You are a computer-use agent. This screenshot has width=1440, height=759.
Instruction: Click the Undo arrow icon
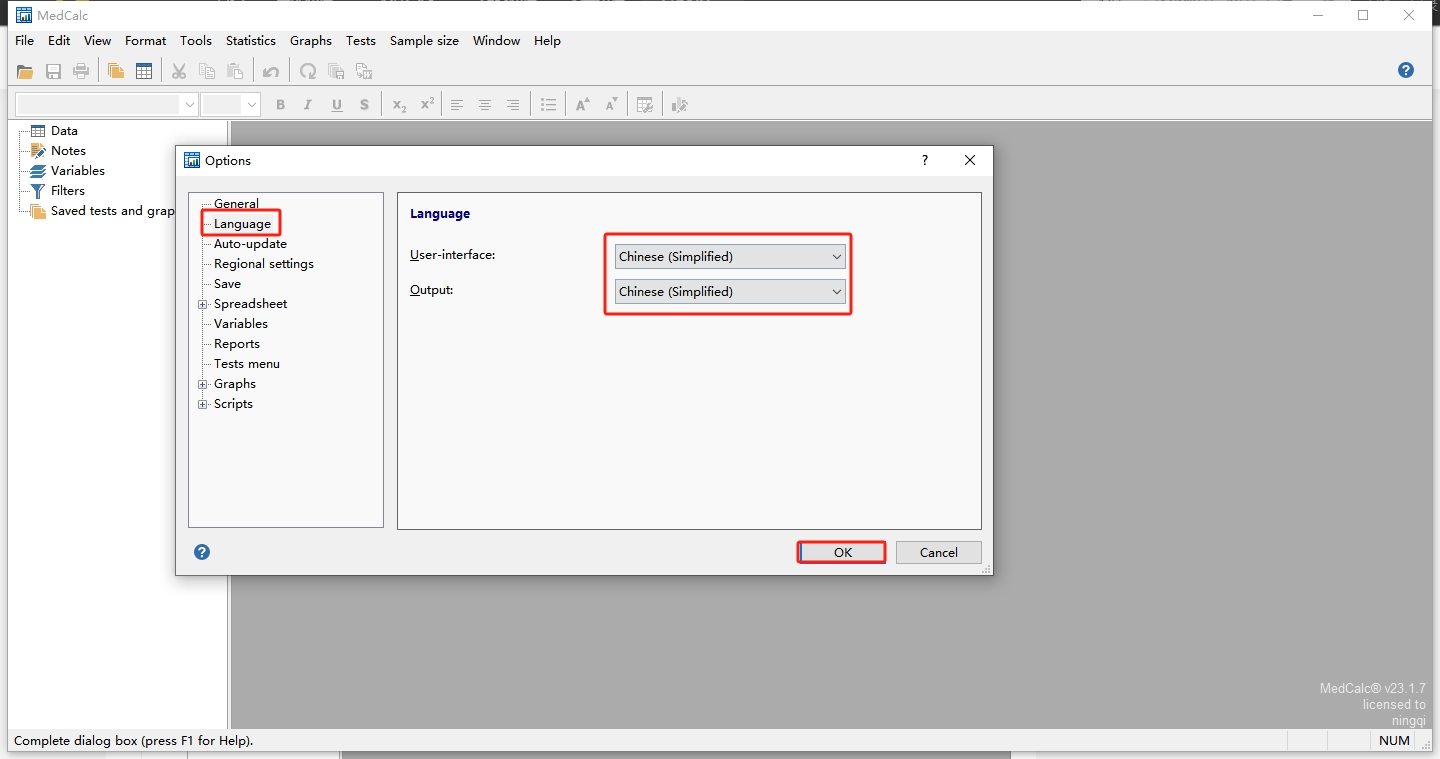tap(271, 71)
